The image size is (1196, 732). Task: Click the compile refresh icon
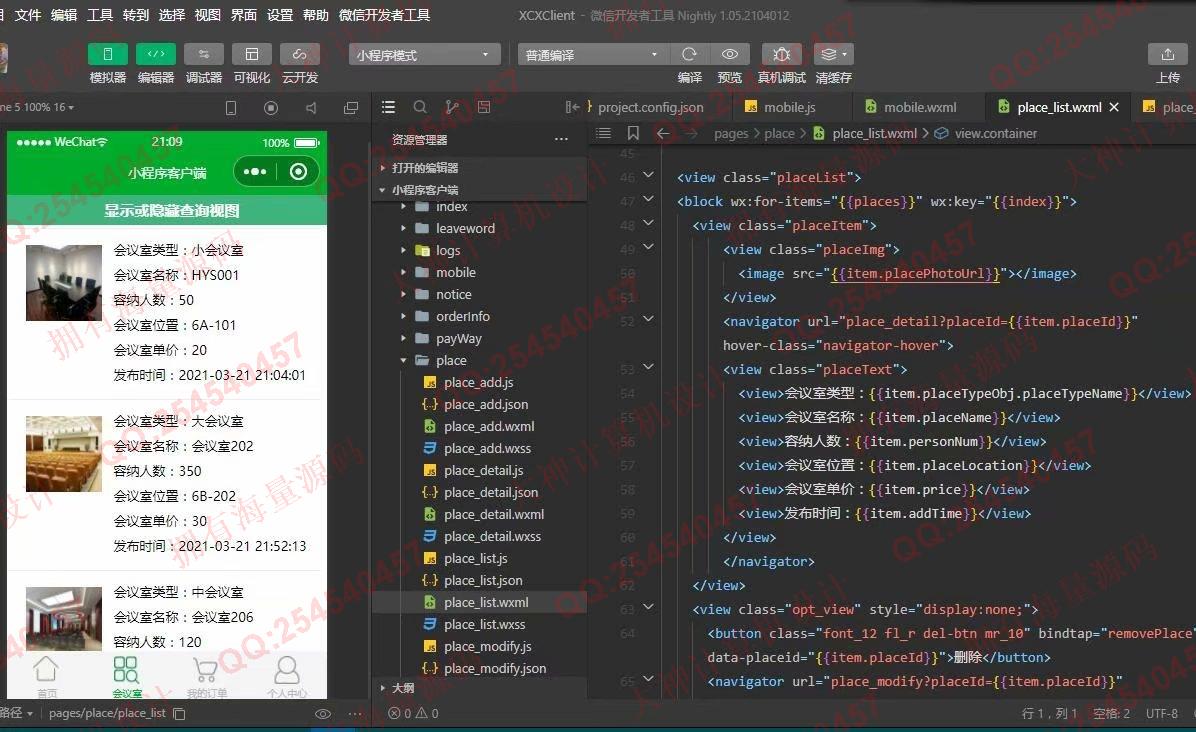[x=690, y=54]
